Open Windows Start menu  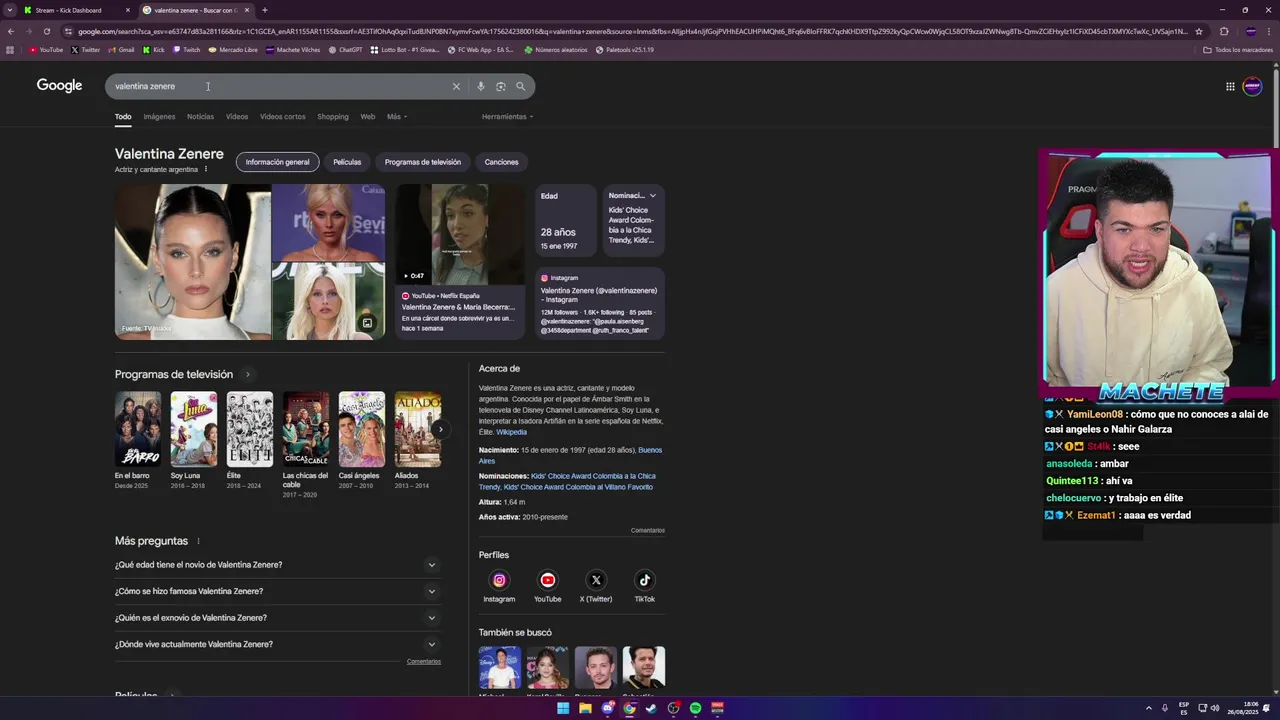[x=563, y=708]
